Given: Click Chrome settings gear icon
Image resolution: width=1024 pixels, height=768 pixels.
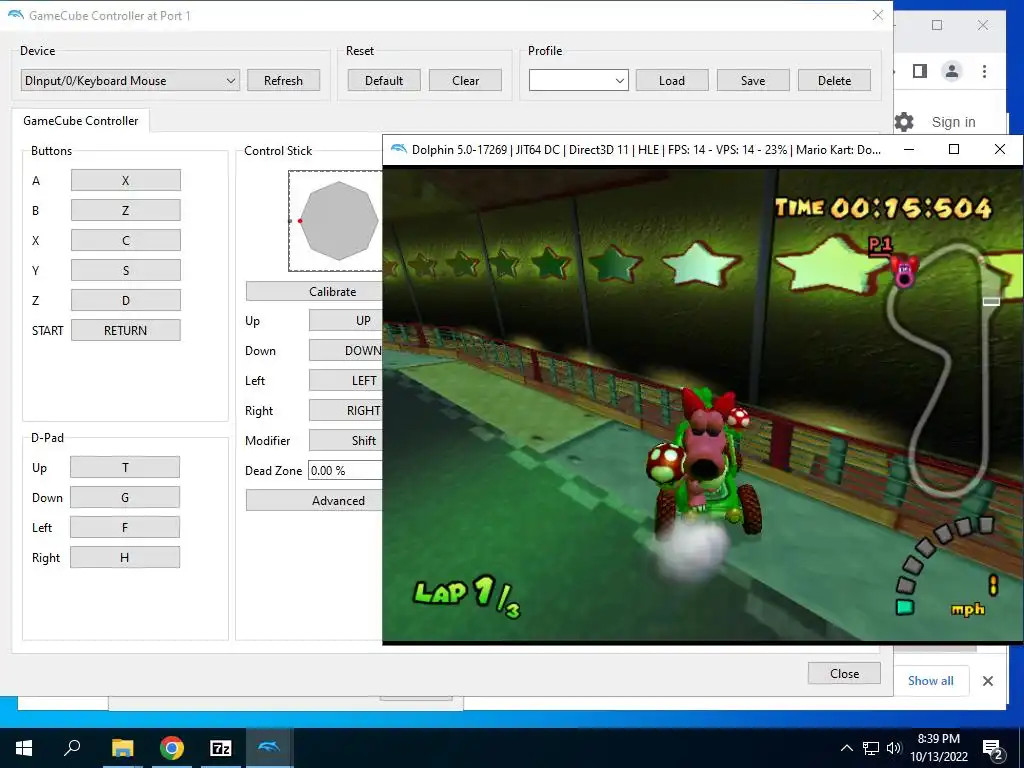Looking at the screenshot, I should 904,121.
